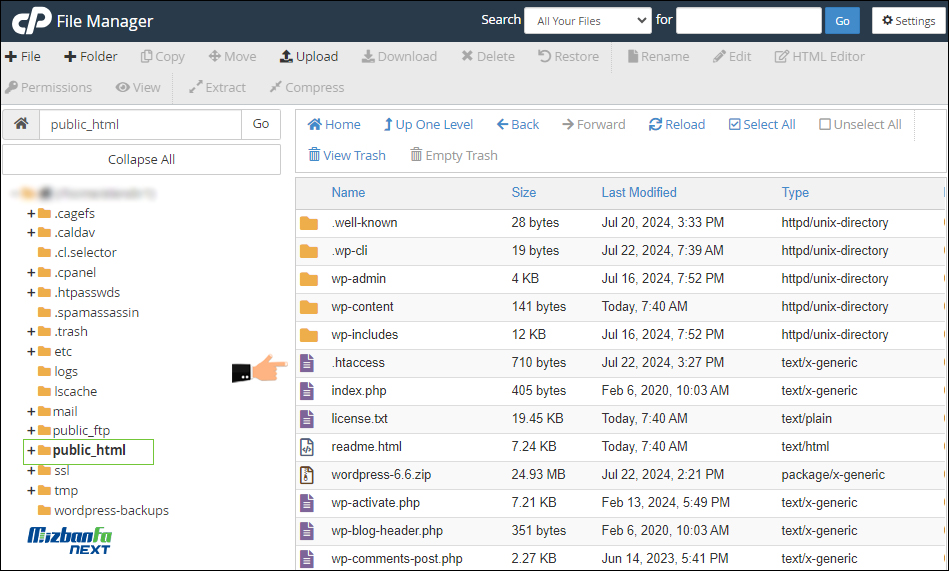
Task: Click the Rename toolbar icon
Action: 632,56
